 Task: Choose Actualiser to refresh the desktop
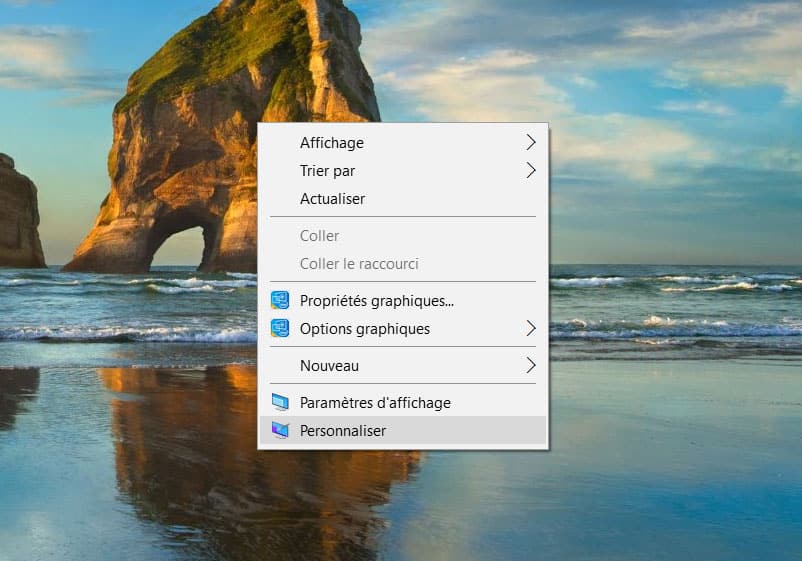point(332,199)
